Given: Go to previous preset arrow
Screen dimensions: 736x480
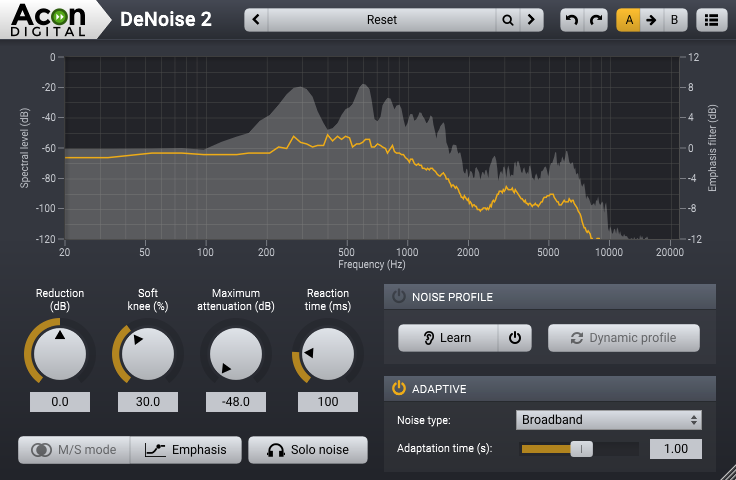Looking at the screenshot, I should [x=256, y=20].
